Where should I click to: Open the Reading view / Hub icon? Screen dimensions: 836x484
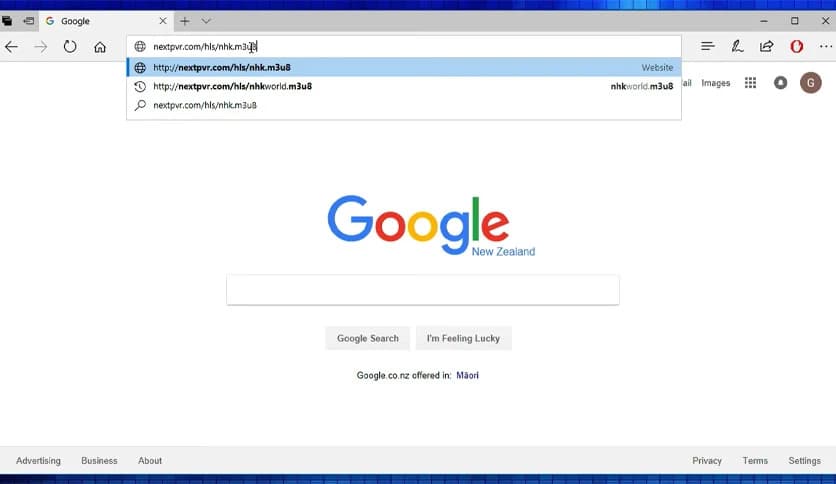(x=708, y=46)
